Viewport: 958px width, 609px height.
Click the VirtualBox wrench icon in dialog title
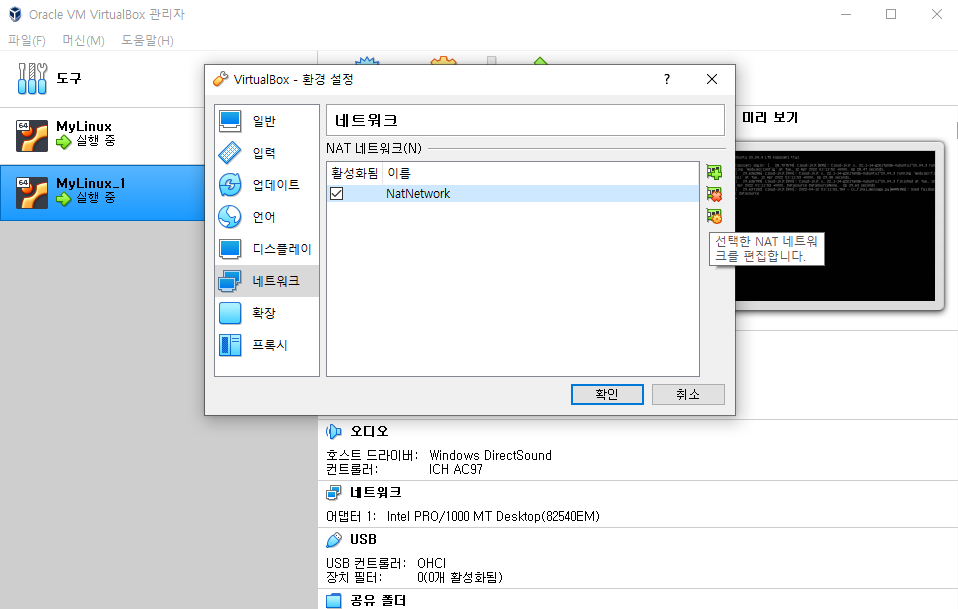[220, 79]
